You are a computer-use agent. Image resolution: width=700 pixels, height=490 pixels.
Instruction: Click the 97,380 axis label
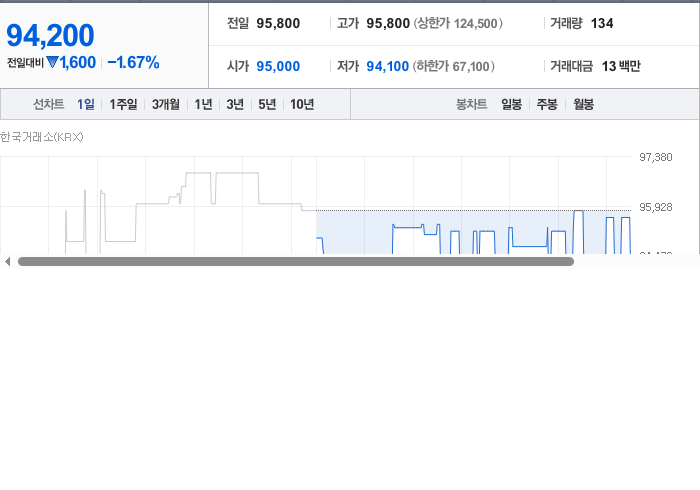[x=656, y=157]
